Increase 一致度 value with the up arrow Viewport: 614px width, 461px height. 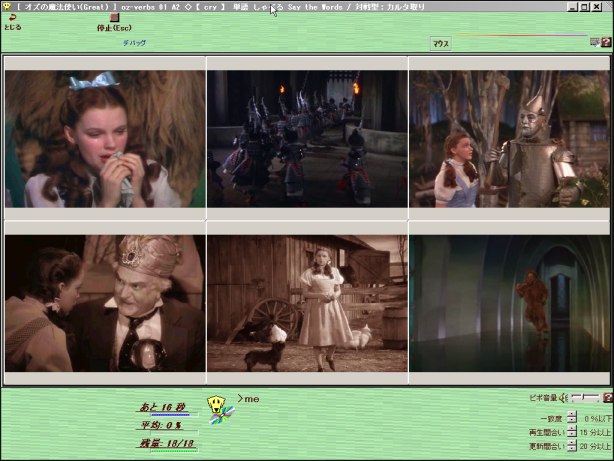click(571, 414)
